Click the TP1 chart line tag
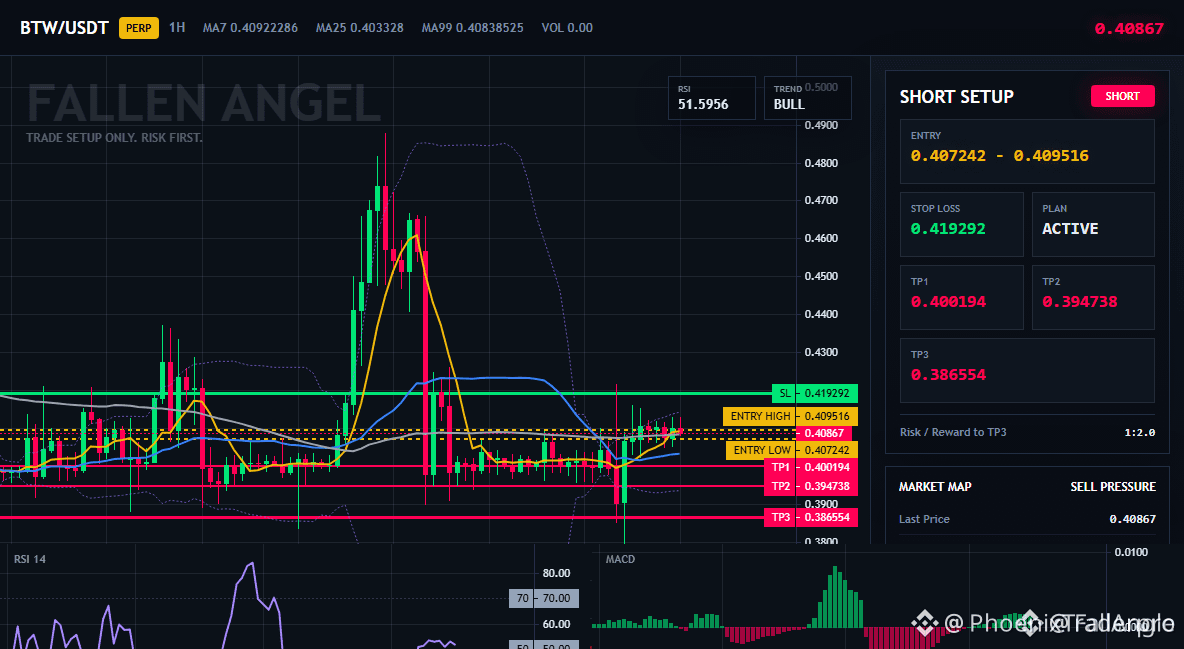The image size is (1184, 649). (812, 468)
